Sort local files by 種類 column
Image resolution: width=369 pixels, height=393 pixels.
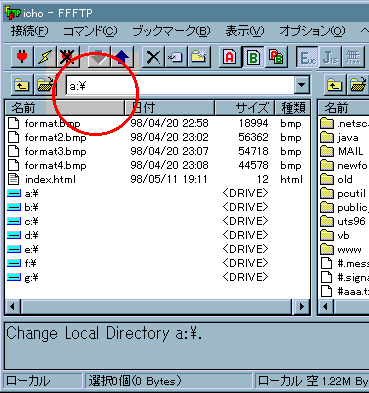tap(293, 108)
